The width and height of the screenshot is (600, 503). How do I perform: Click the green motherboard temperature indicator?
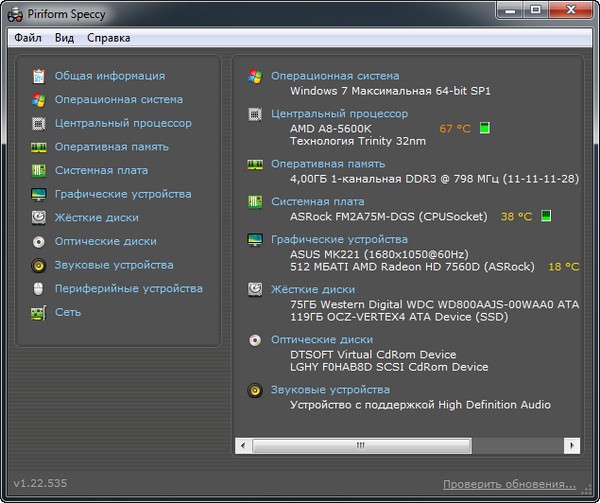[x=546, y=216]
